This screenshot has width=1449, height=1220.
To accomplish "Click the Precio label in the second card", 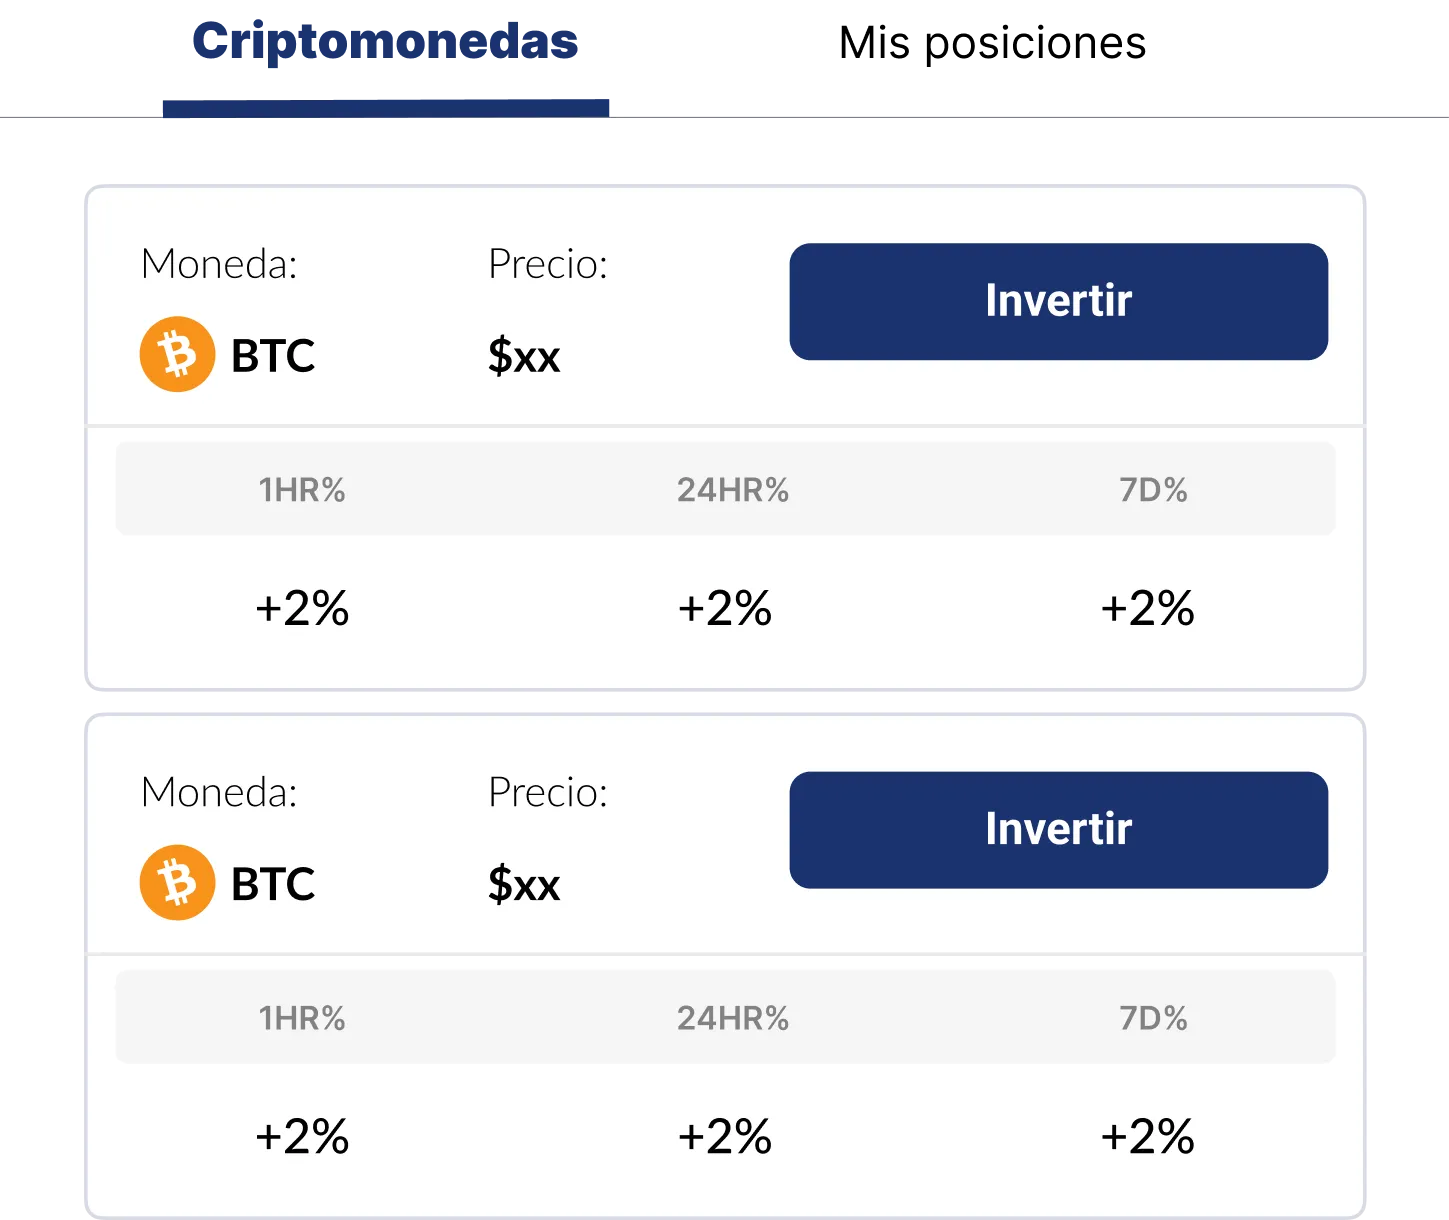I will (547, 792).
